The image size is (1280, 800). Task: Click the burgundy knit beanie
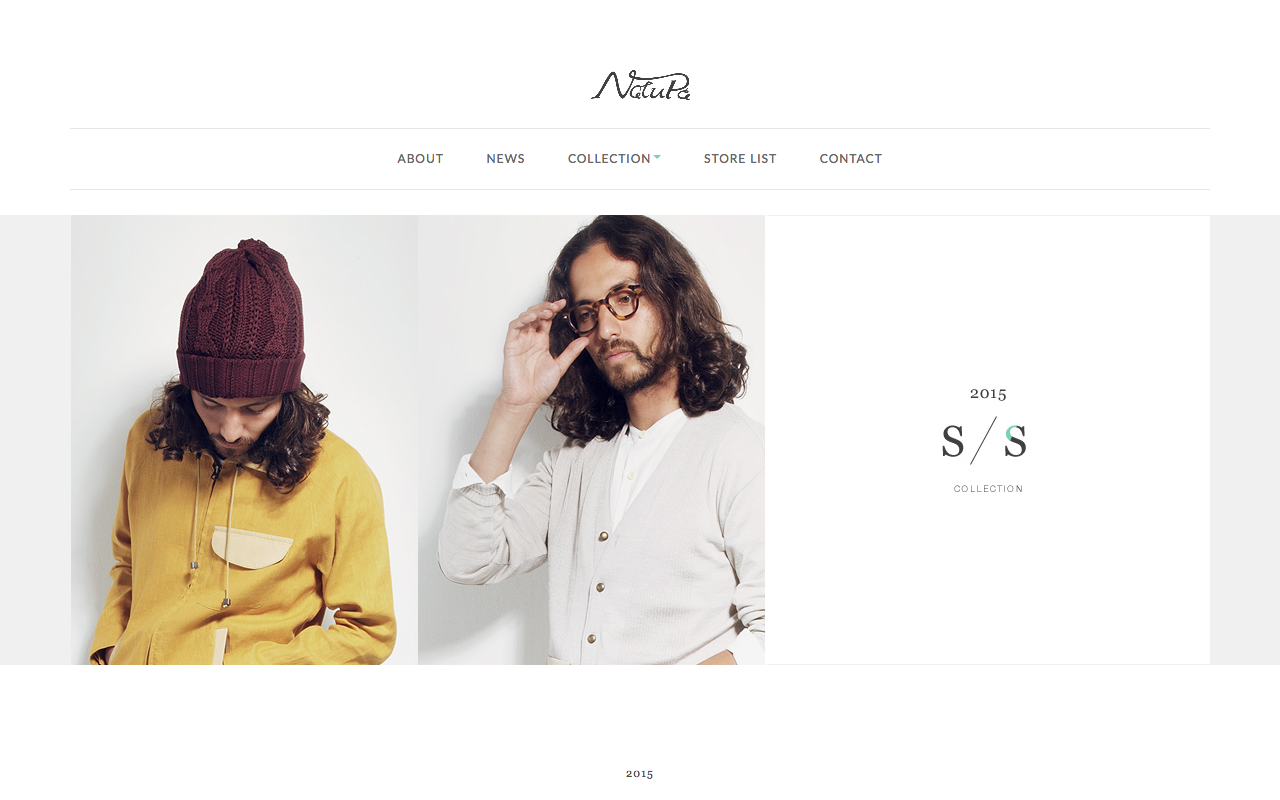(x=241, y=318)
